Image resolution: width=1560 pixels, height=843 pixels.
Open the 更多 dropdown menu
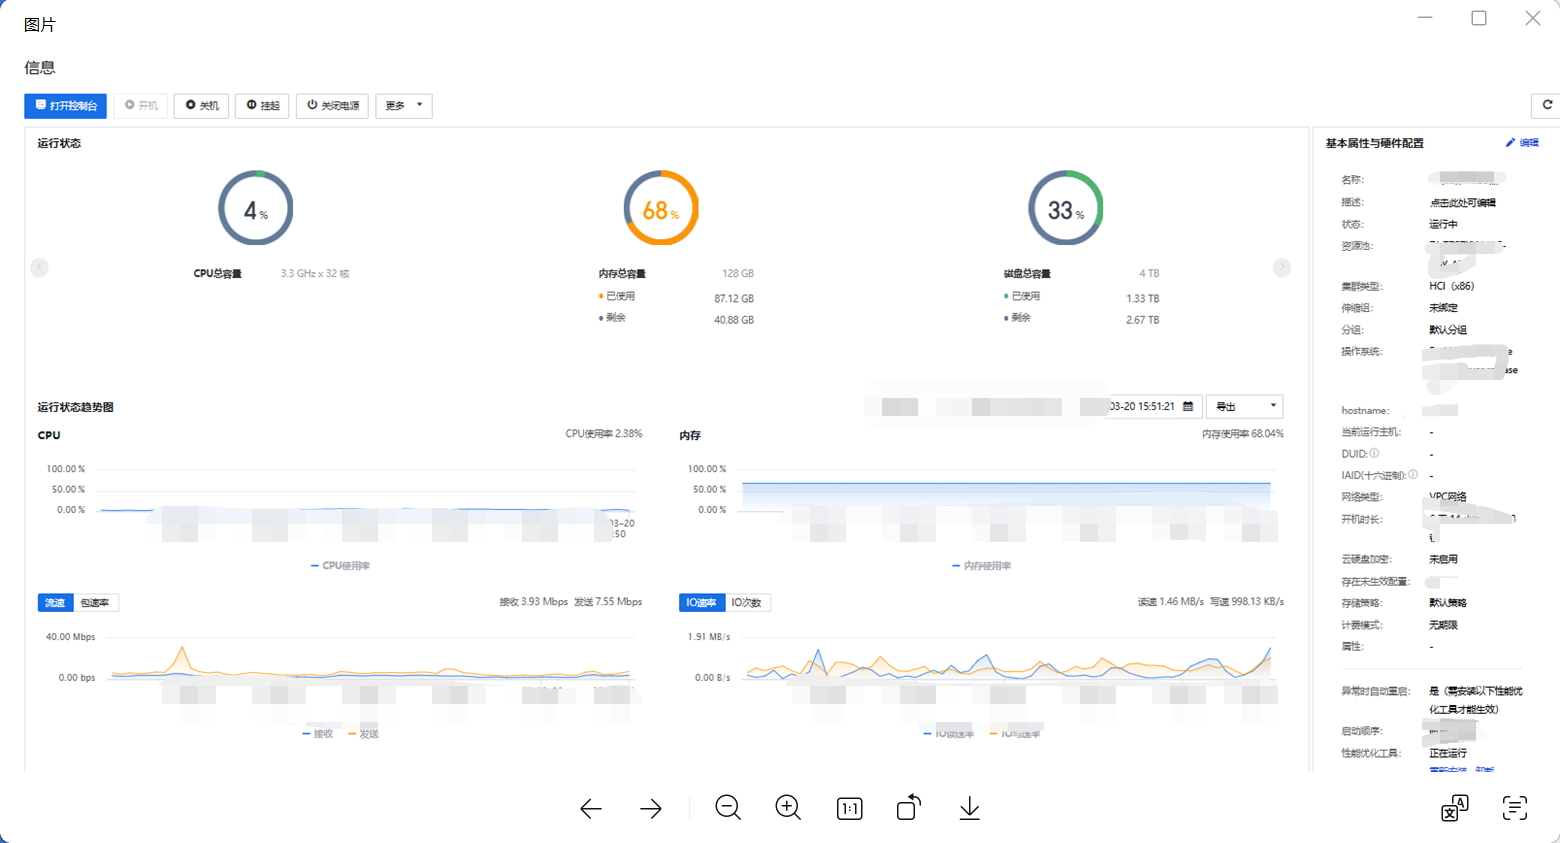pos(404,106)
